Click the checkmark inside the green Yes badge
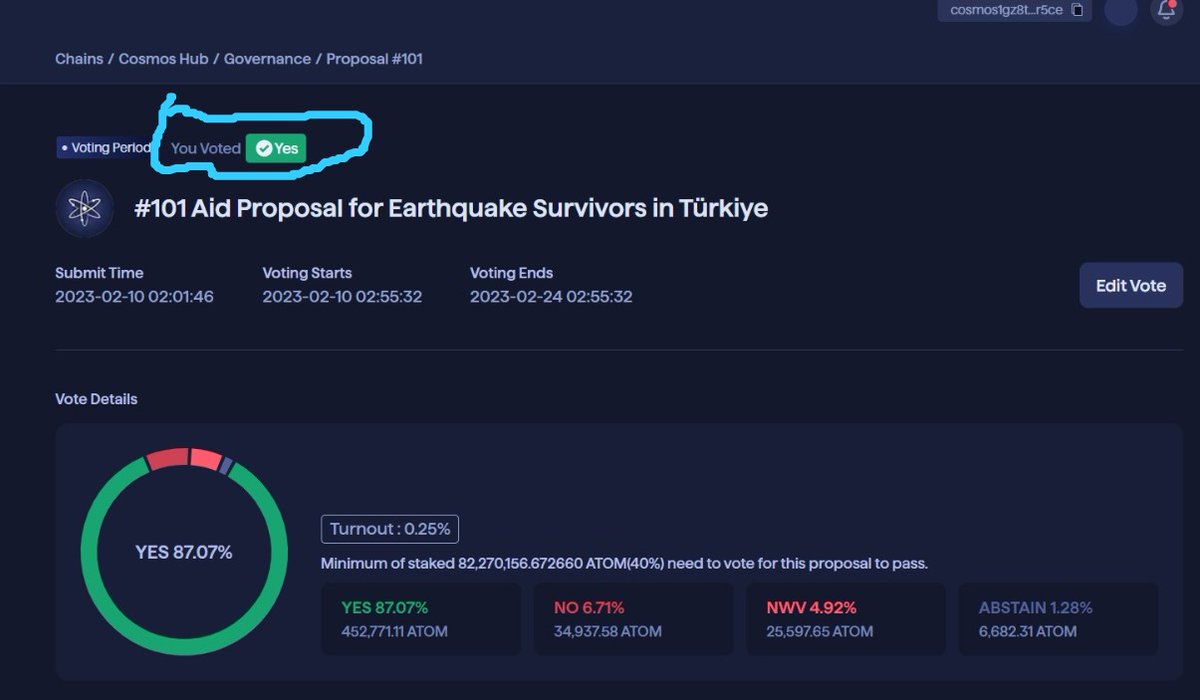The image size is (1200, 700). pos(262,147)
